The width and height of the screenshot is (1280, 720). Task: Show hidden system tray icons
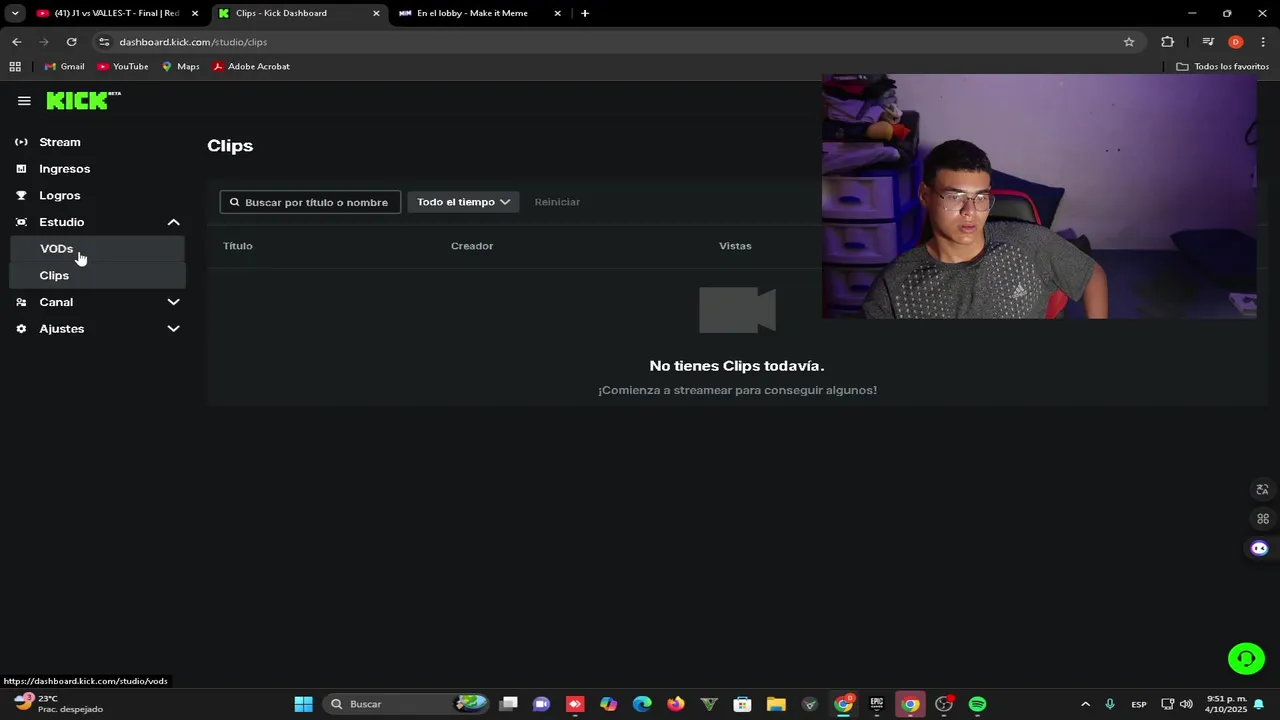point(1085,704)
